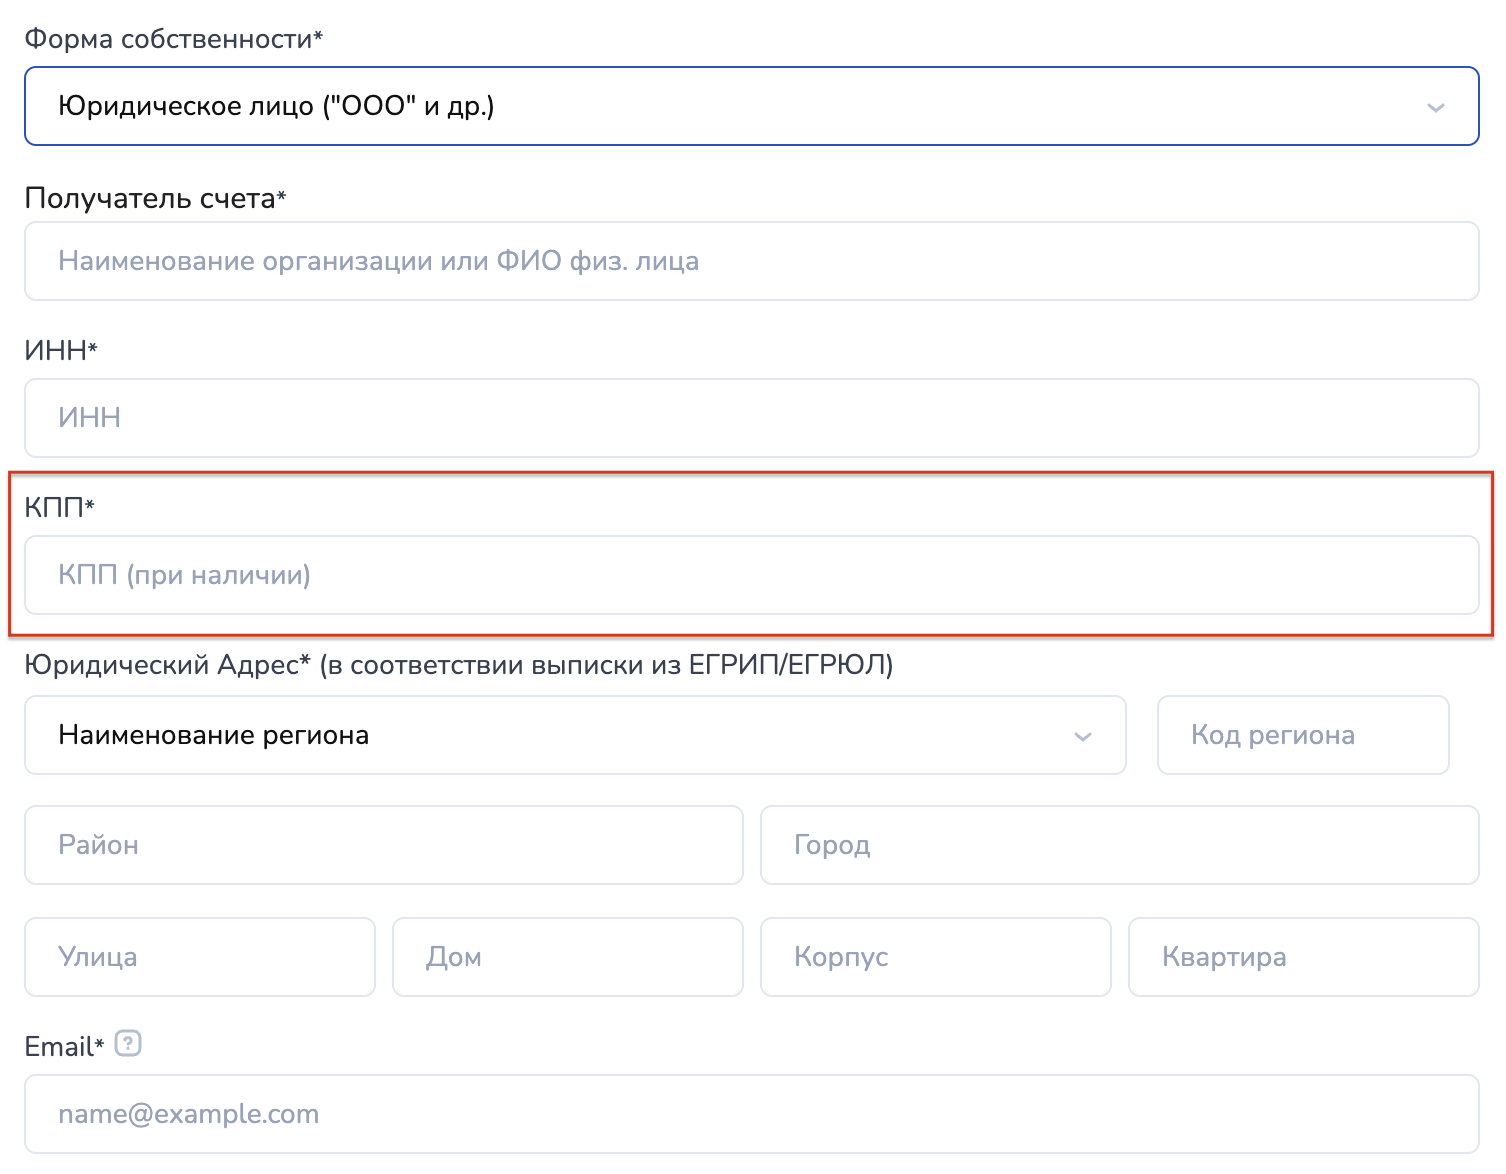Click the Квартира input field
1506x1174 pixels.
pos(1303,957)
